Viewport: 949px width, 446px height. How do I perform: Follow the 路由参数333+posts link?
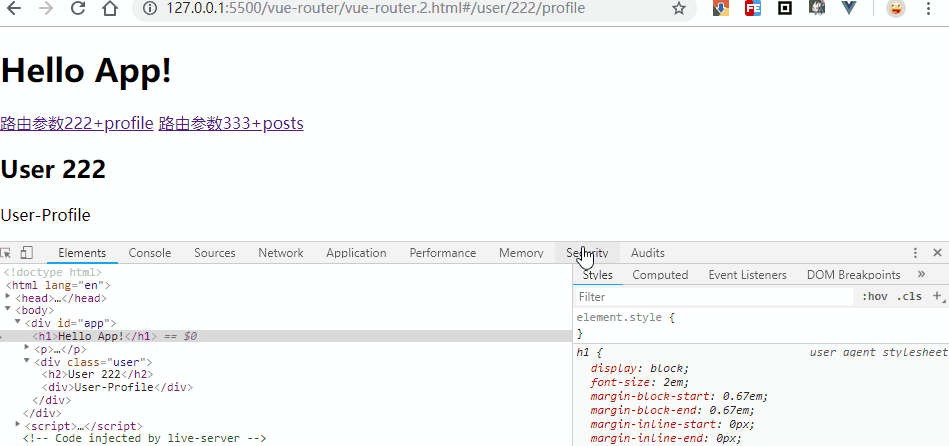pos(231,123)
